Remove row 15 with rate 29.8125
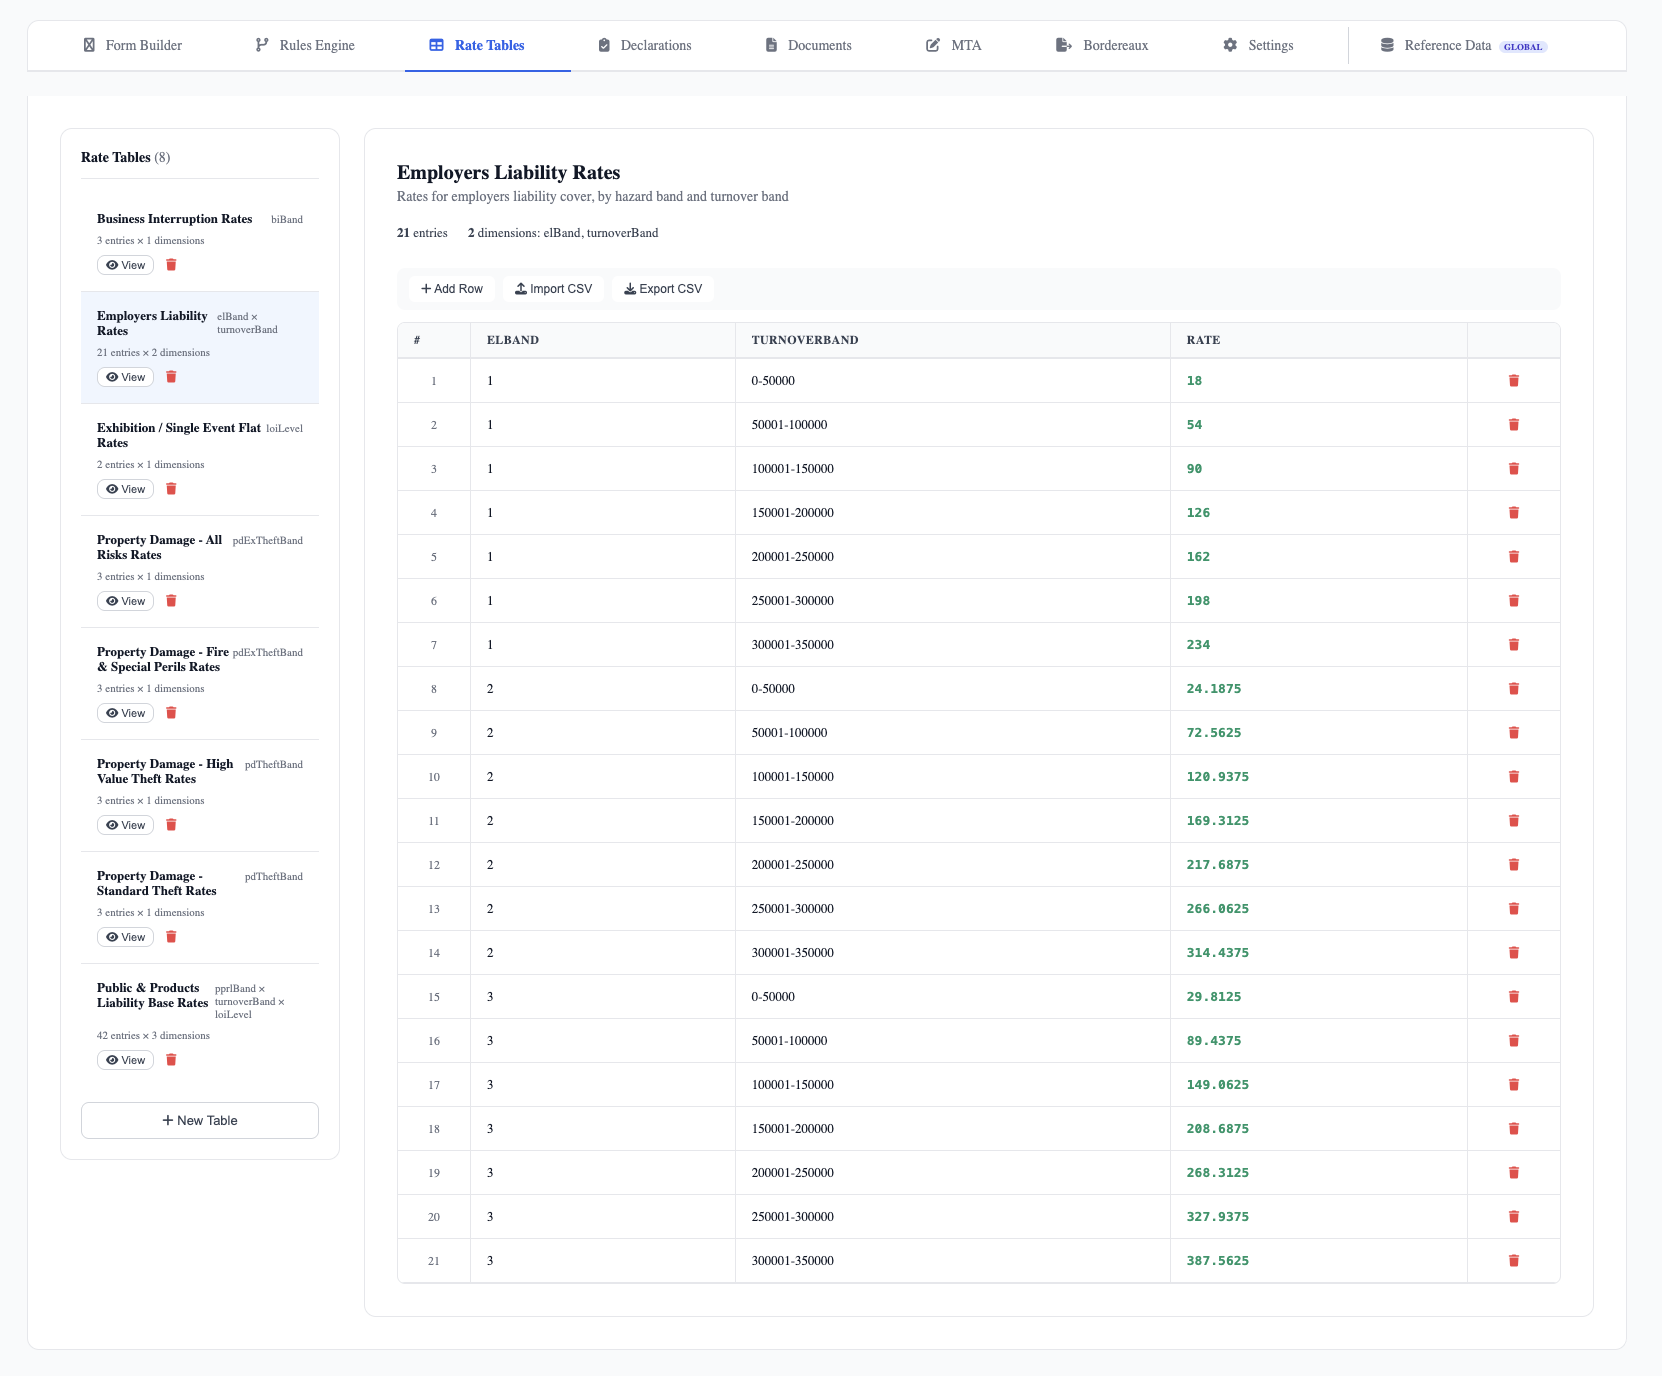 pyautogui.click(x=1514, y=997)
